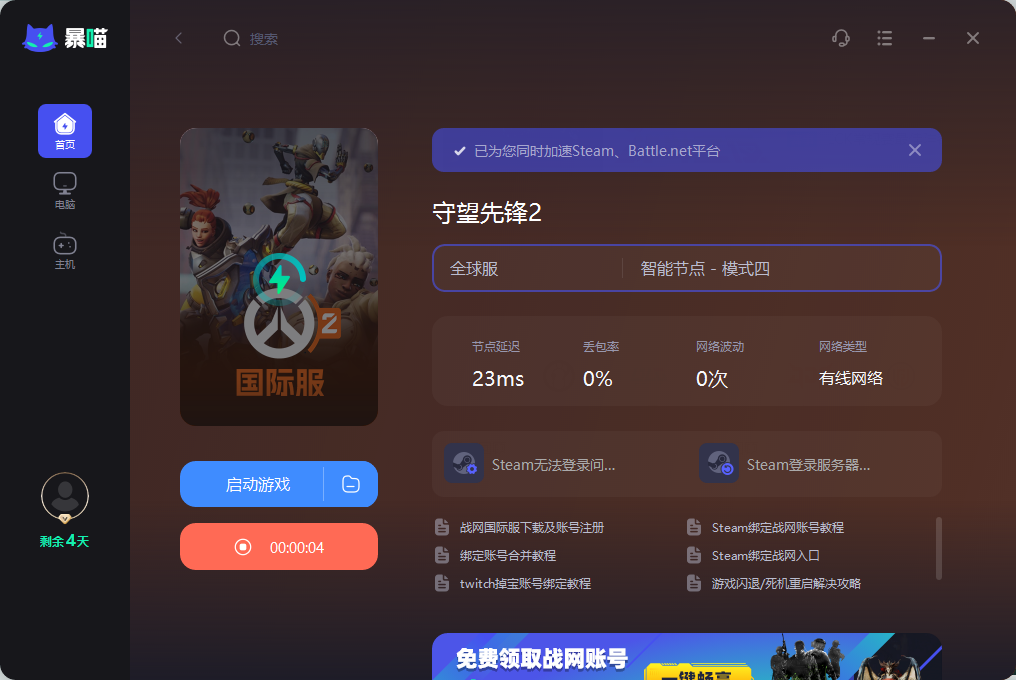
Task: Open 免费领取战网账号 promo banner
Action: (x=686, y=657)
